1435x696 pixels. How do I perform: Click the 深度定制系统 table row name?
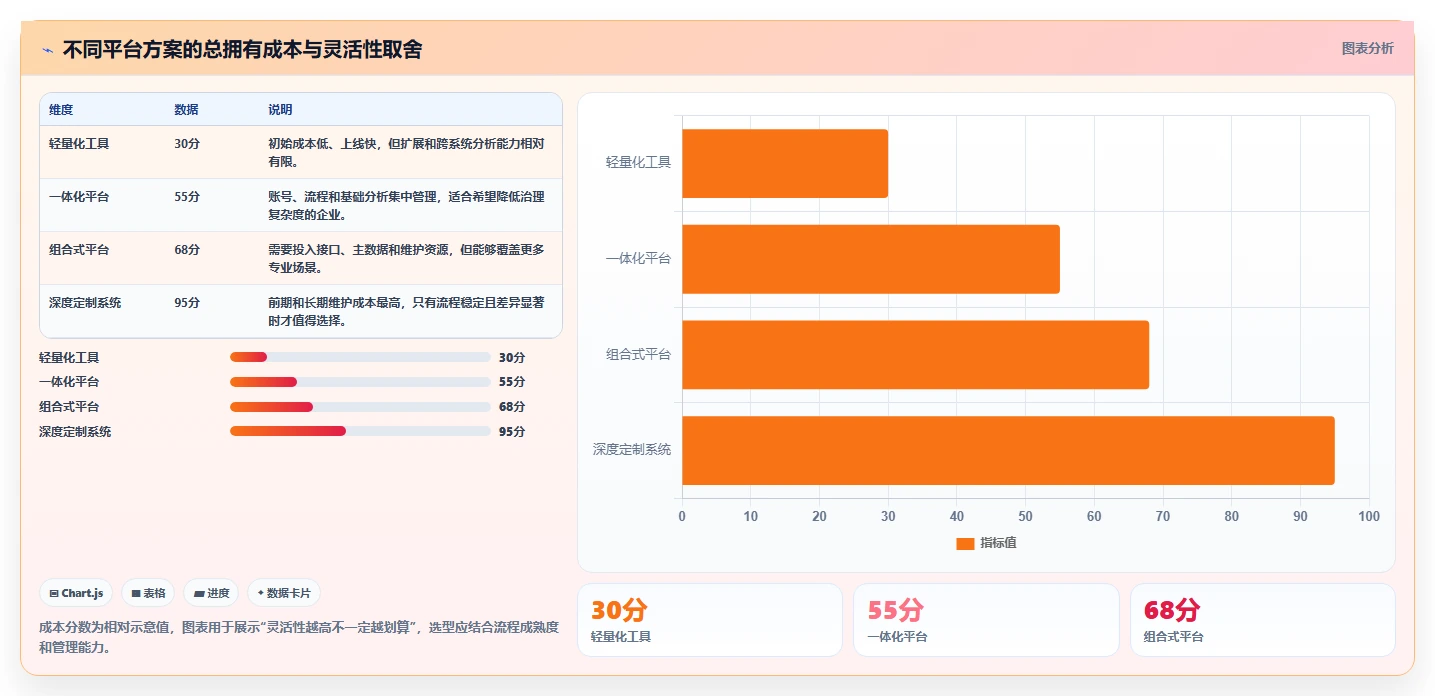click(x=85, y=302)
